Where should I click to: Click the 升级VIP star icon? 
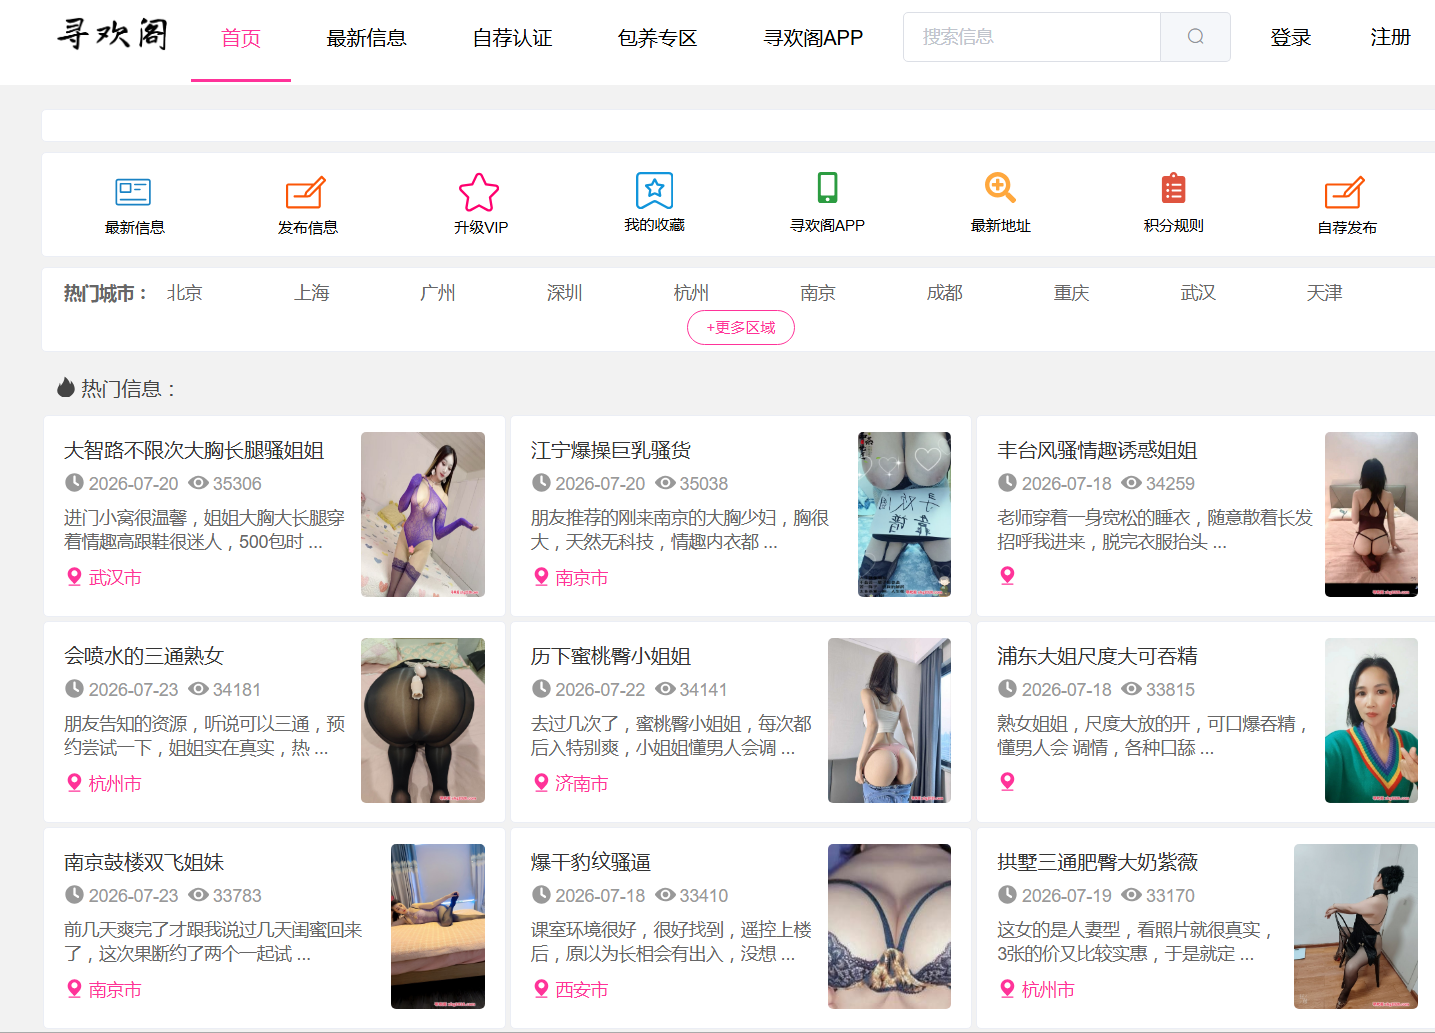coord(479,192)
